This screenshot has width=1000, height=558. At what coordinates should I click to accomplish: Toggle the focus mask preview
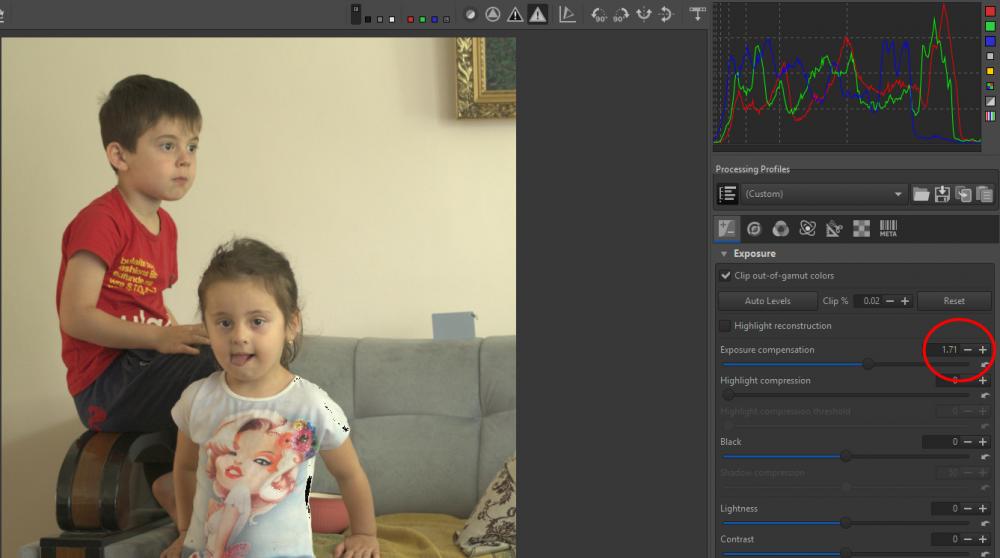tap(470, 14)
